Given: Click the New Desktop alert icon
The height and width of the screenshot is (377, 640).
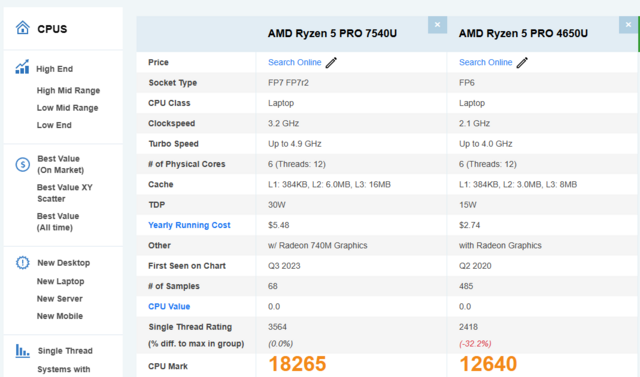Looking at the screenshot, I should [22, 262].
